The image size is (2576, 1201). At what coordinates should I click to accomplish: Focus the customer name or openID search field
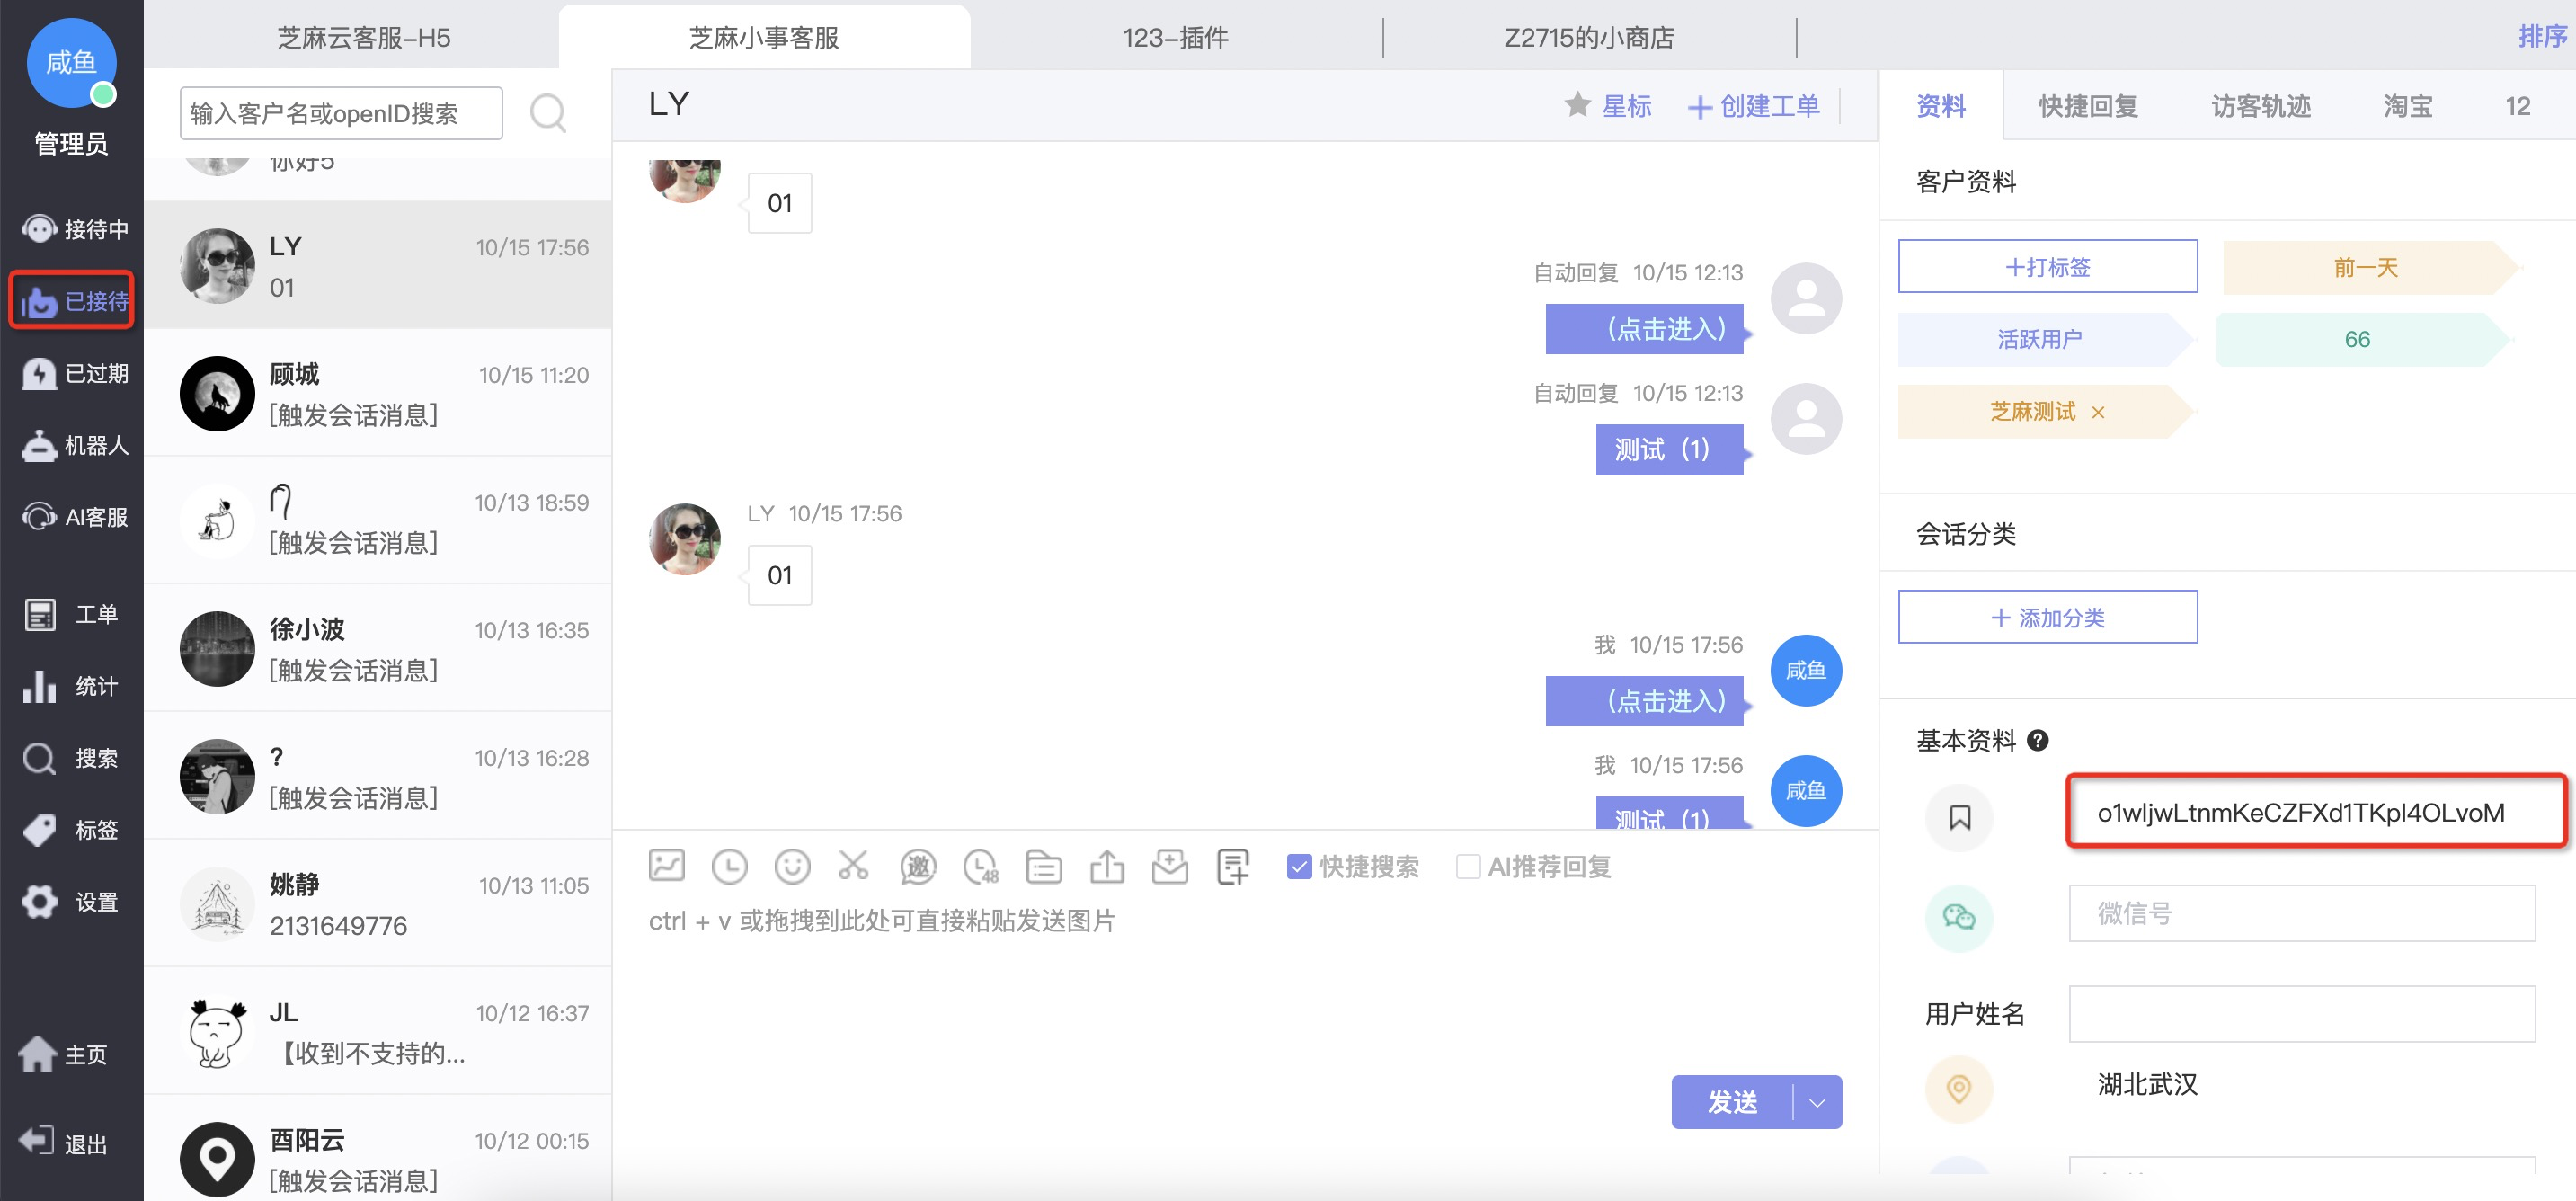click(341, 113)
